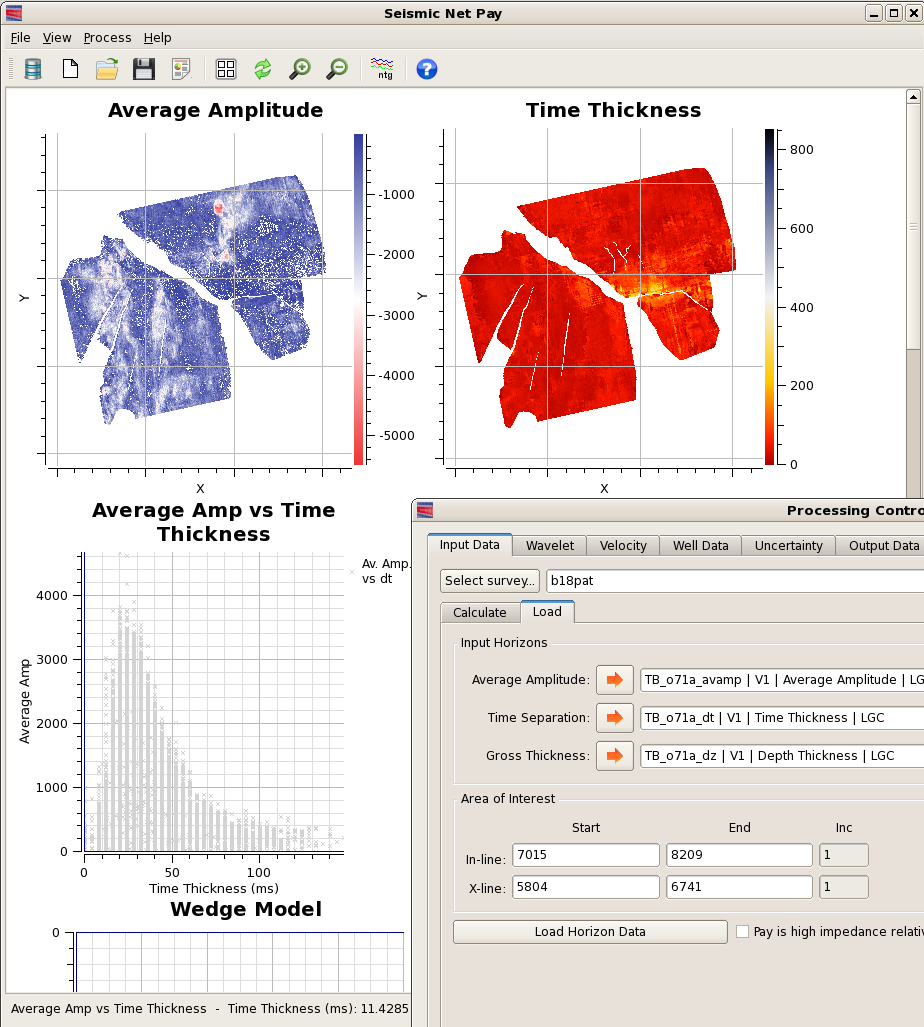Create a new document with the blank page icon
Image resolution: width=924 pixels, height=1027 pixels.
tap(70, 69)
